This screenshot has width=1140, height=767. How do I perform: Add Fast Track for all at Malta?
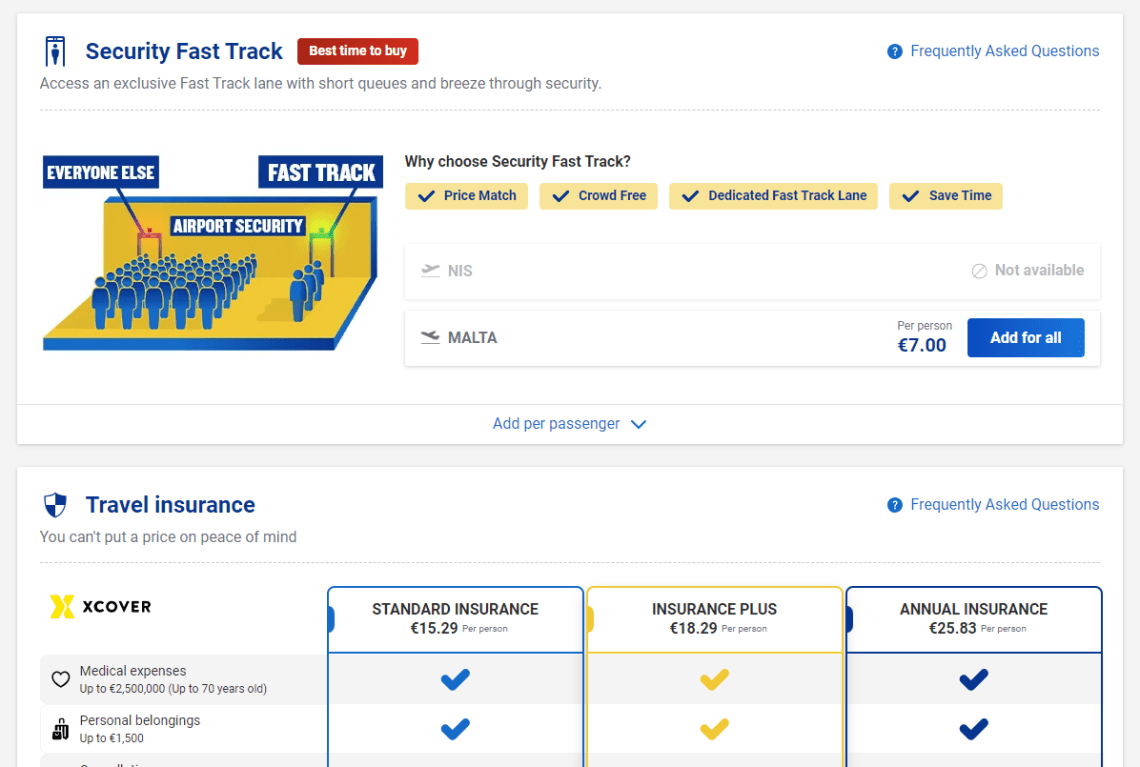click(1025, 337)
